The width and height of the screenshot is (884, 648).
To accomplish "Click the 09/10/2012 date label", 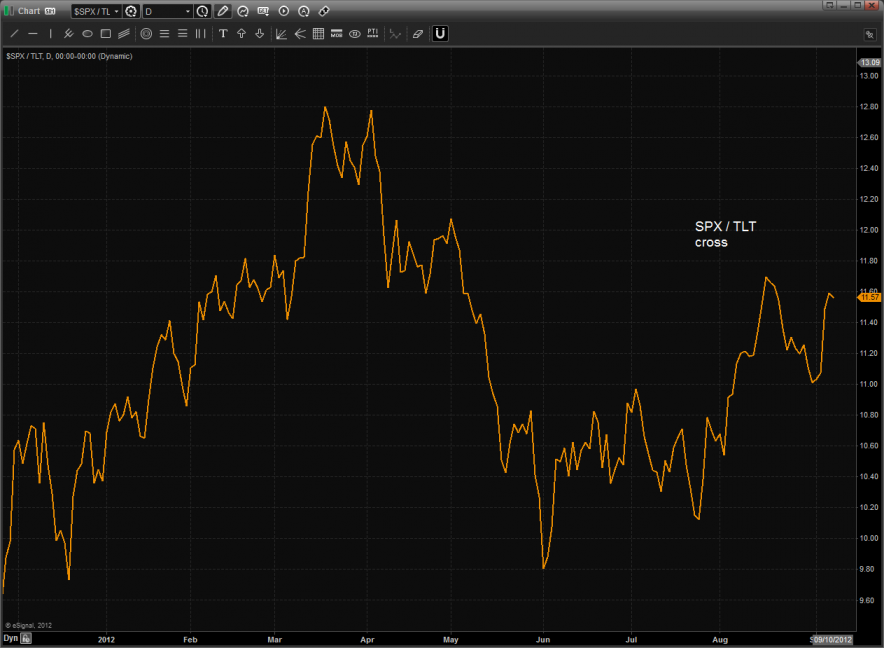I will pos(832,637).
